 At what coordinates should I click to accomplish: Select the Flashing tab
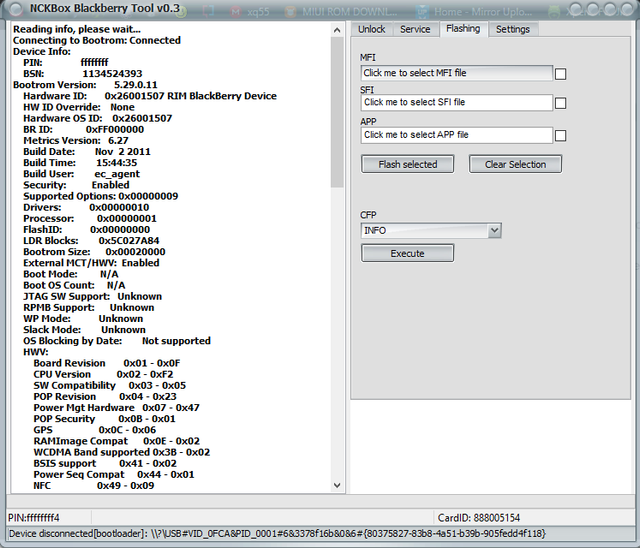463,29
